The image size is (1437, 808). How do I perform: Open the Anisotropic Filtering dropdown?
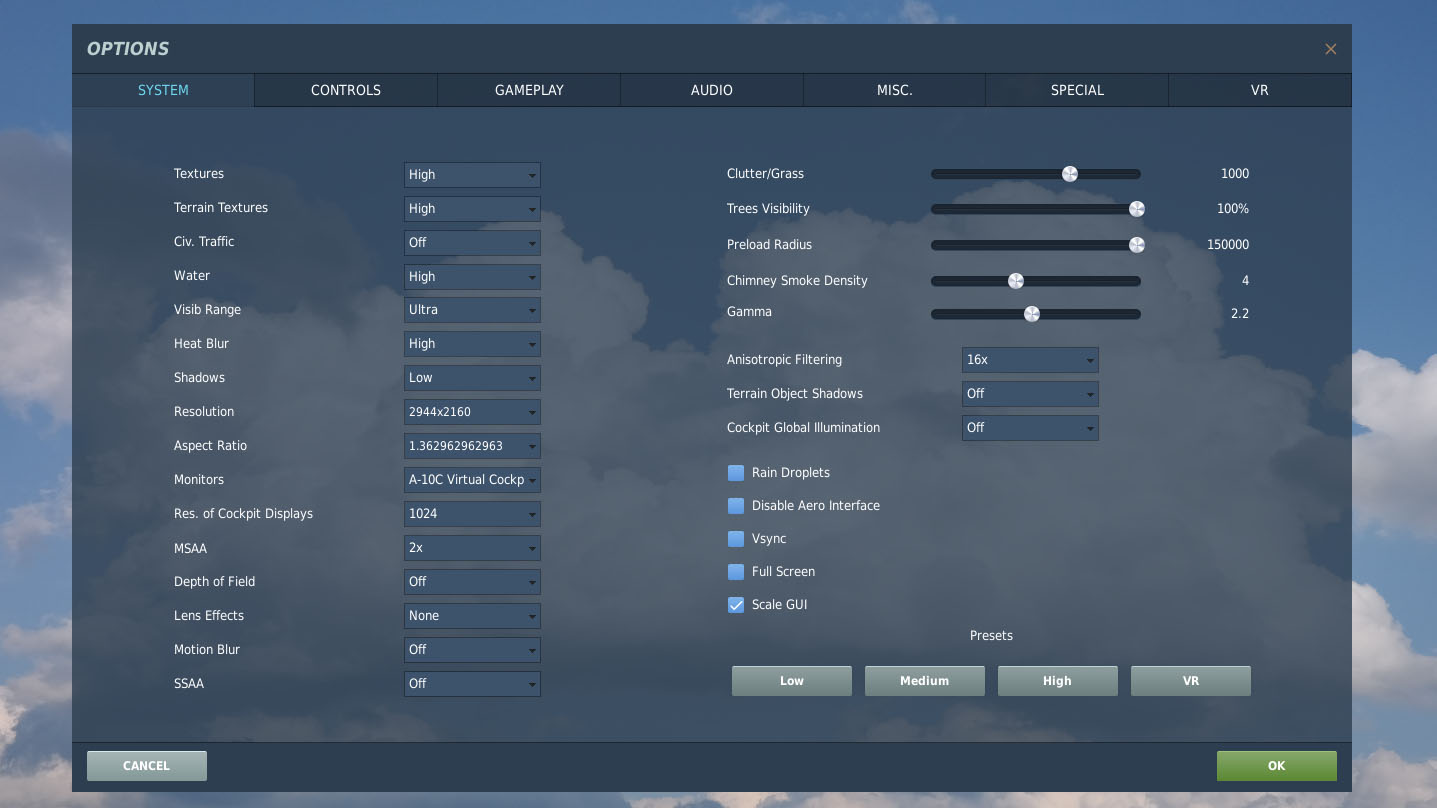coord(1030,360)
